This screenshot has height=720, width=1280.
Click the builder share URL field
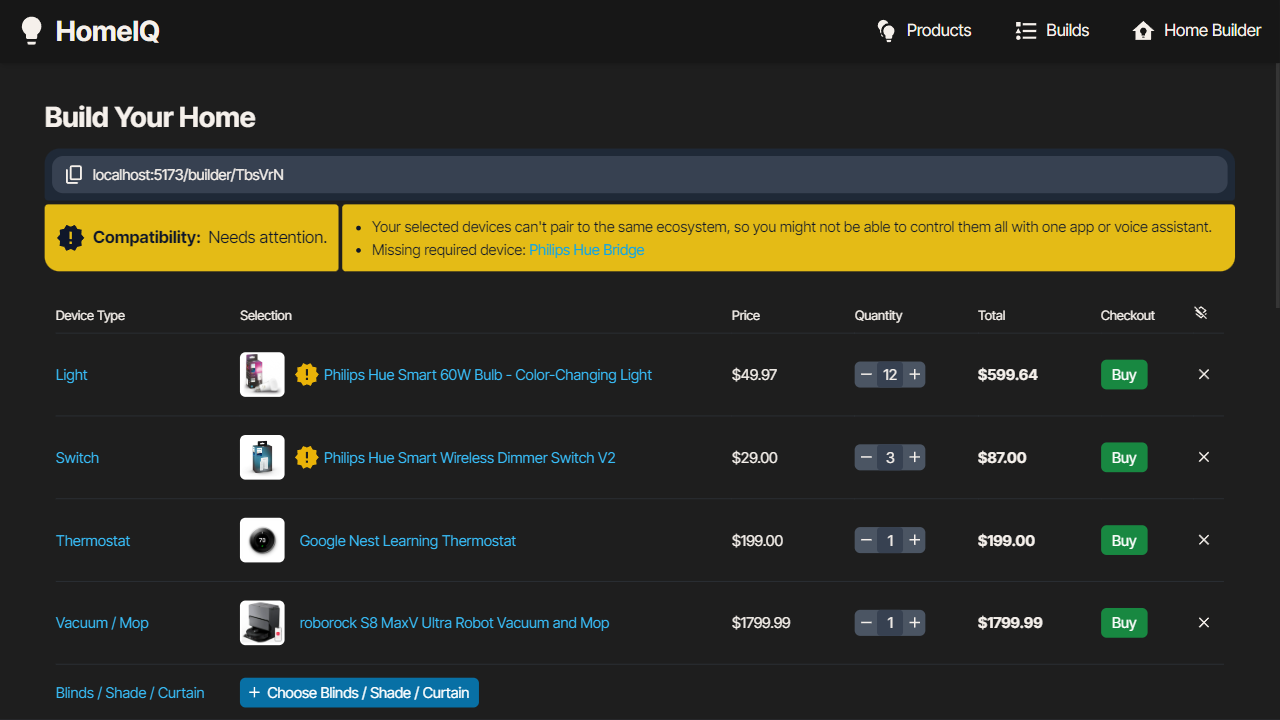pos(640,175)
